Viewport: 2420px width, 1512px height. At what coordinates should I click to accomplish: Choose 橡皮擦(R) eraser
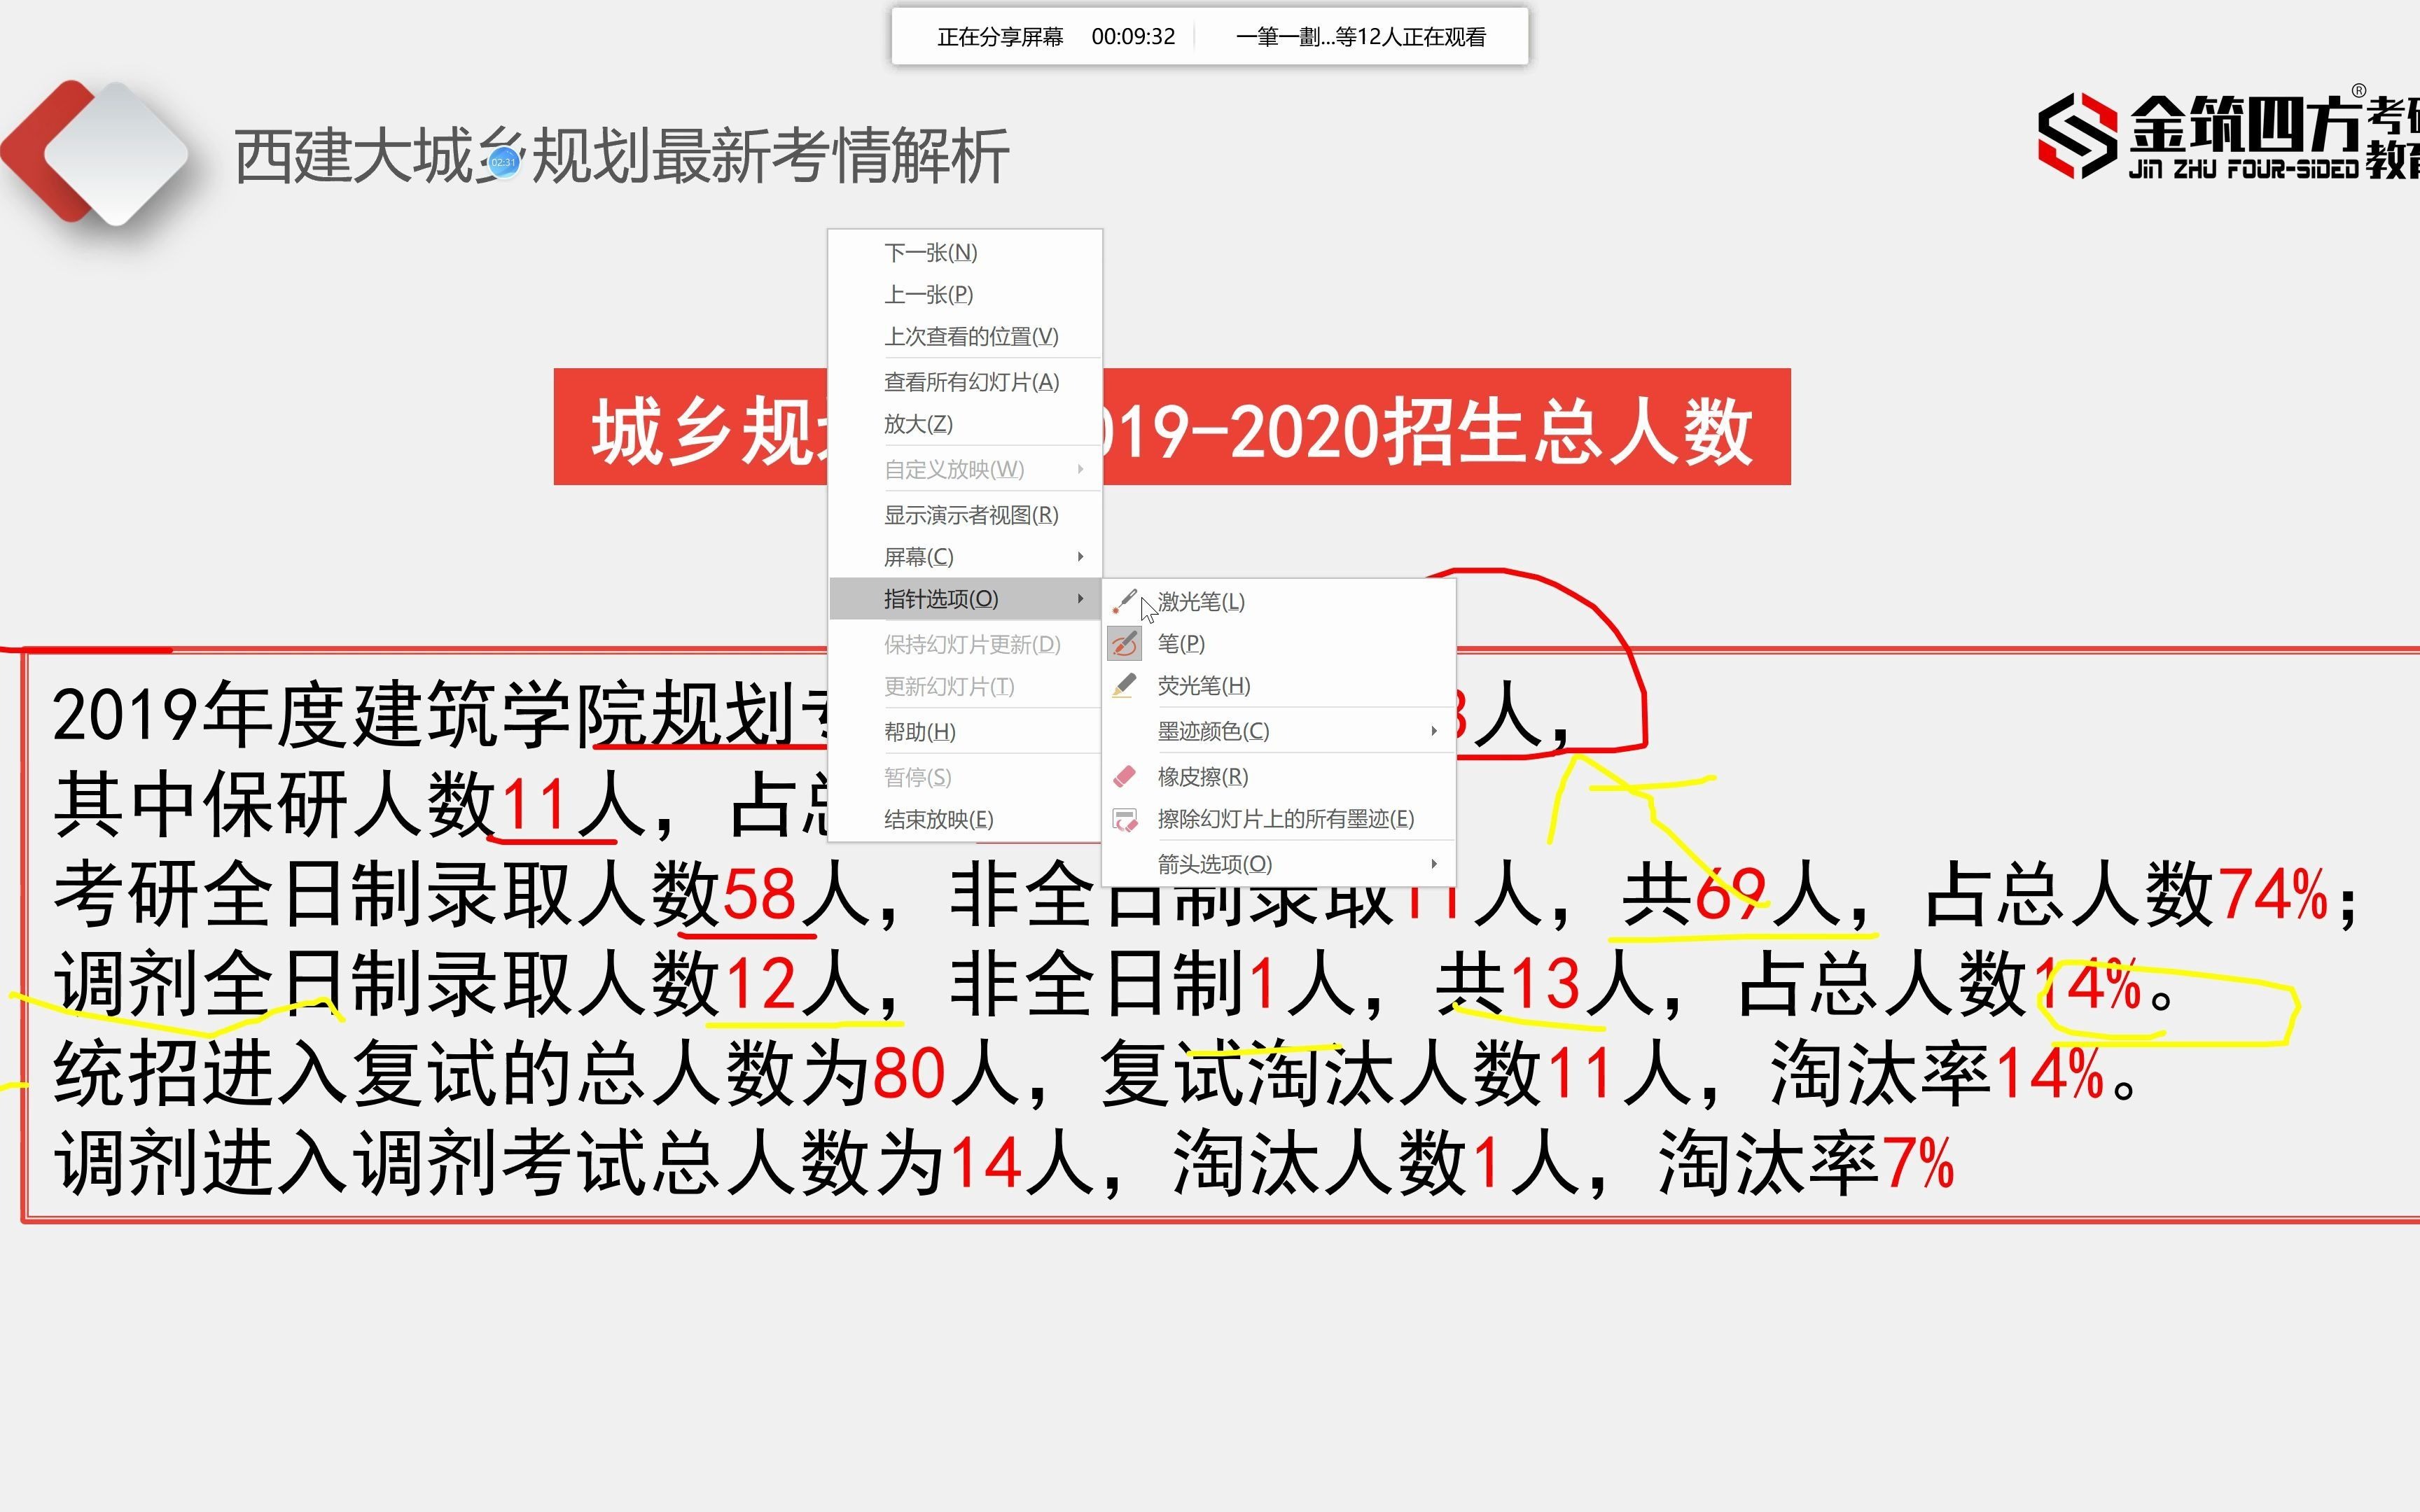(x=1279, y=777)
